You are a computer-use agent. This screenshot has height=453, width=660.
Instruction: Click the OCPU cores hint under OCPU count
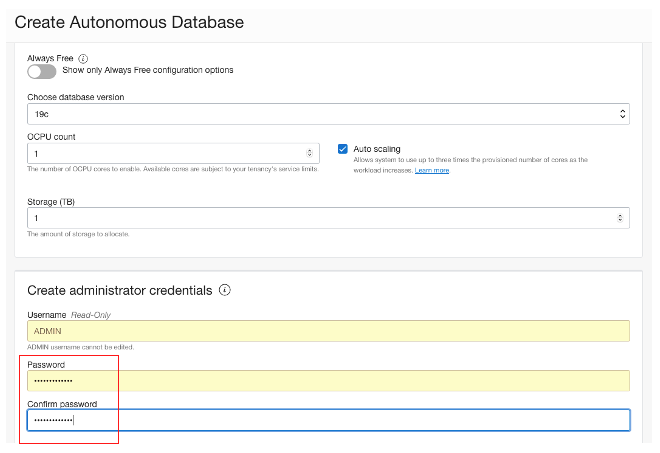(173, 169)
